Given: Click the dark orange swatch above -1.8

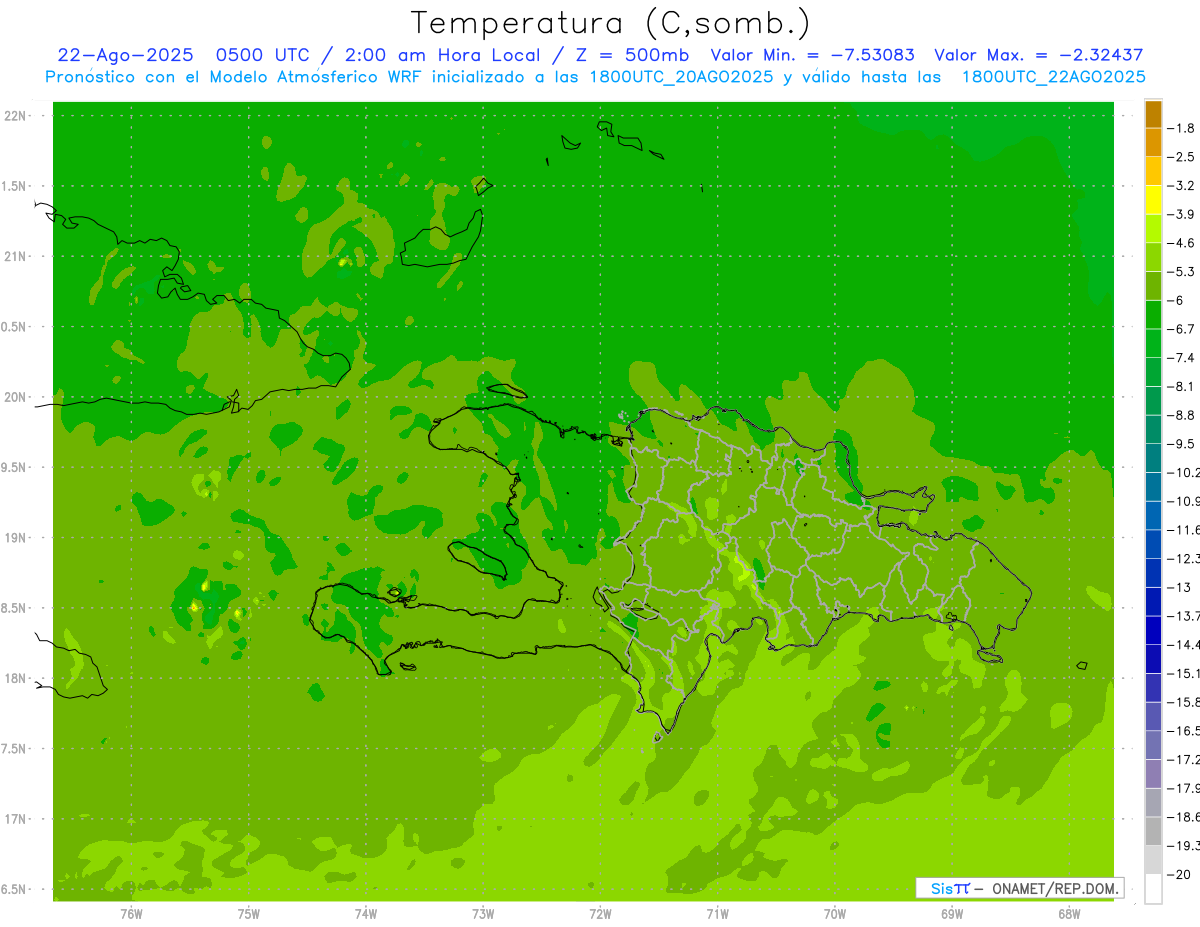Looking at the screenshot, I should pyautogui.click(x=1153, y=114).
